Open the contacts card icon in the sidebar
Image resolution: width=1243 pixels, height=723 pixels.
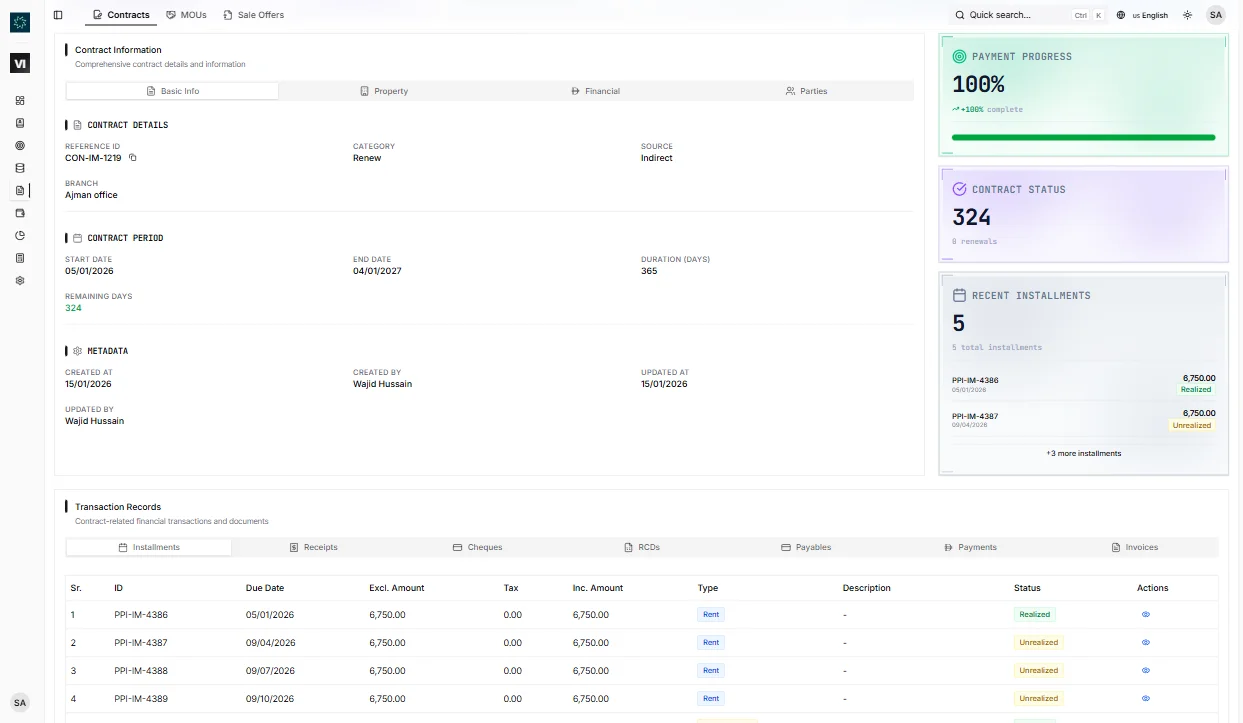pyautogui.click(x=20, y=122)
